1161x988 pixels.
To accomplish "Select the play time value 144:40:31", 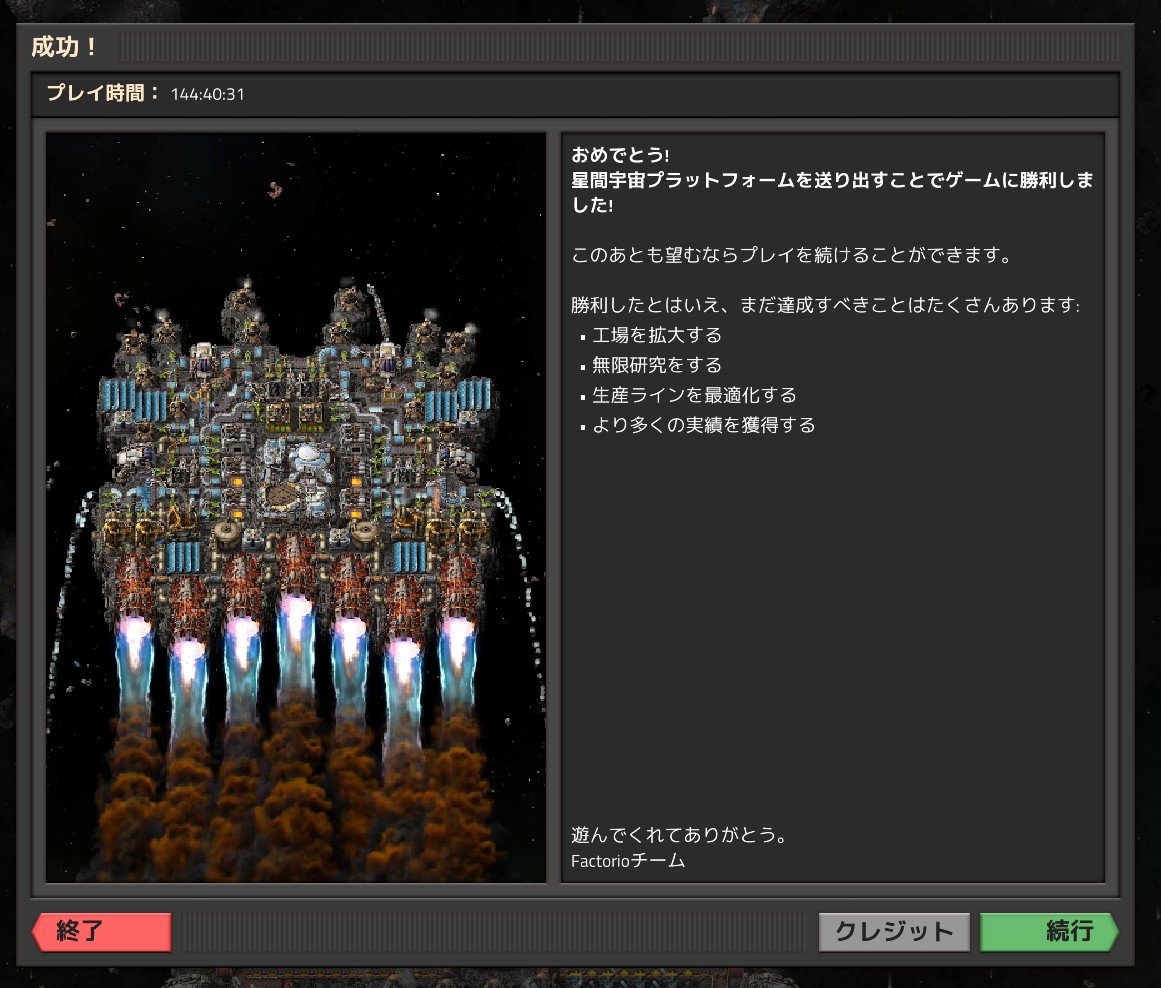I will click(207, 94).
